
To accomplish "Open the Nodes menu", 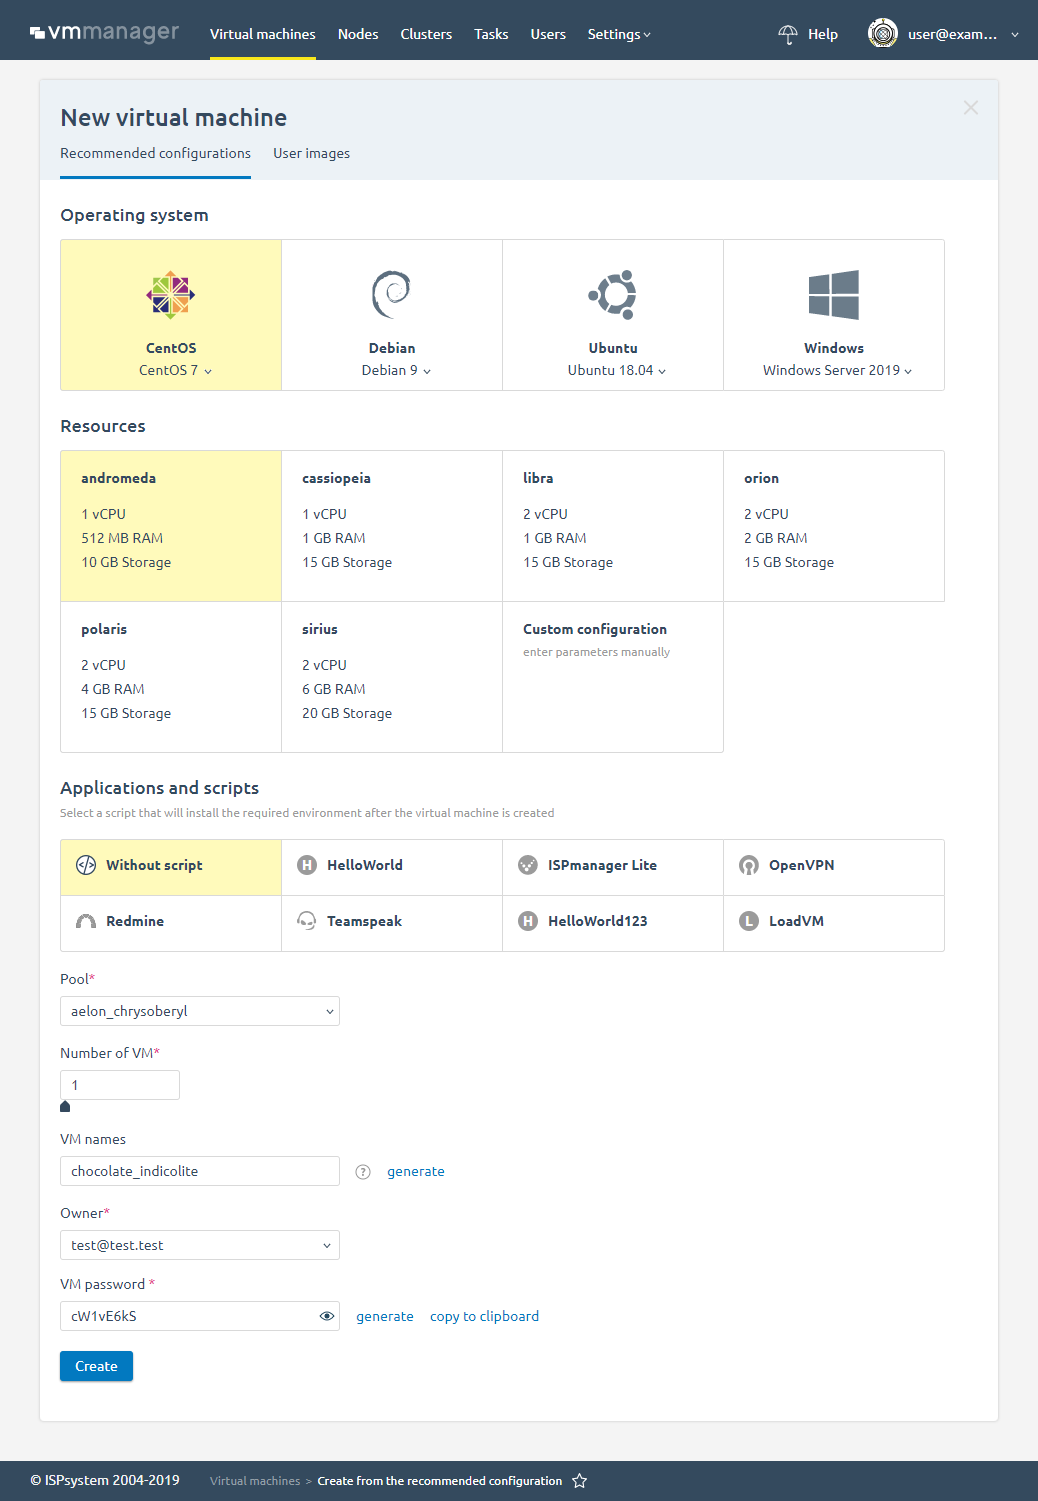I will (x=358, y=34).
